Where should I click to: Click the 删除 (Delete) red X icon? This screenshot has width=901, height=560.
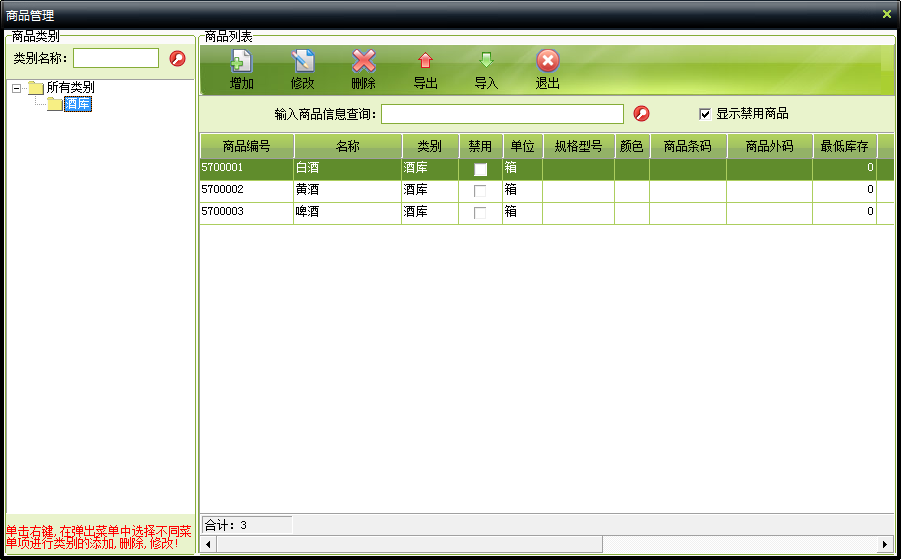click(364, 62)
